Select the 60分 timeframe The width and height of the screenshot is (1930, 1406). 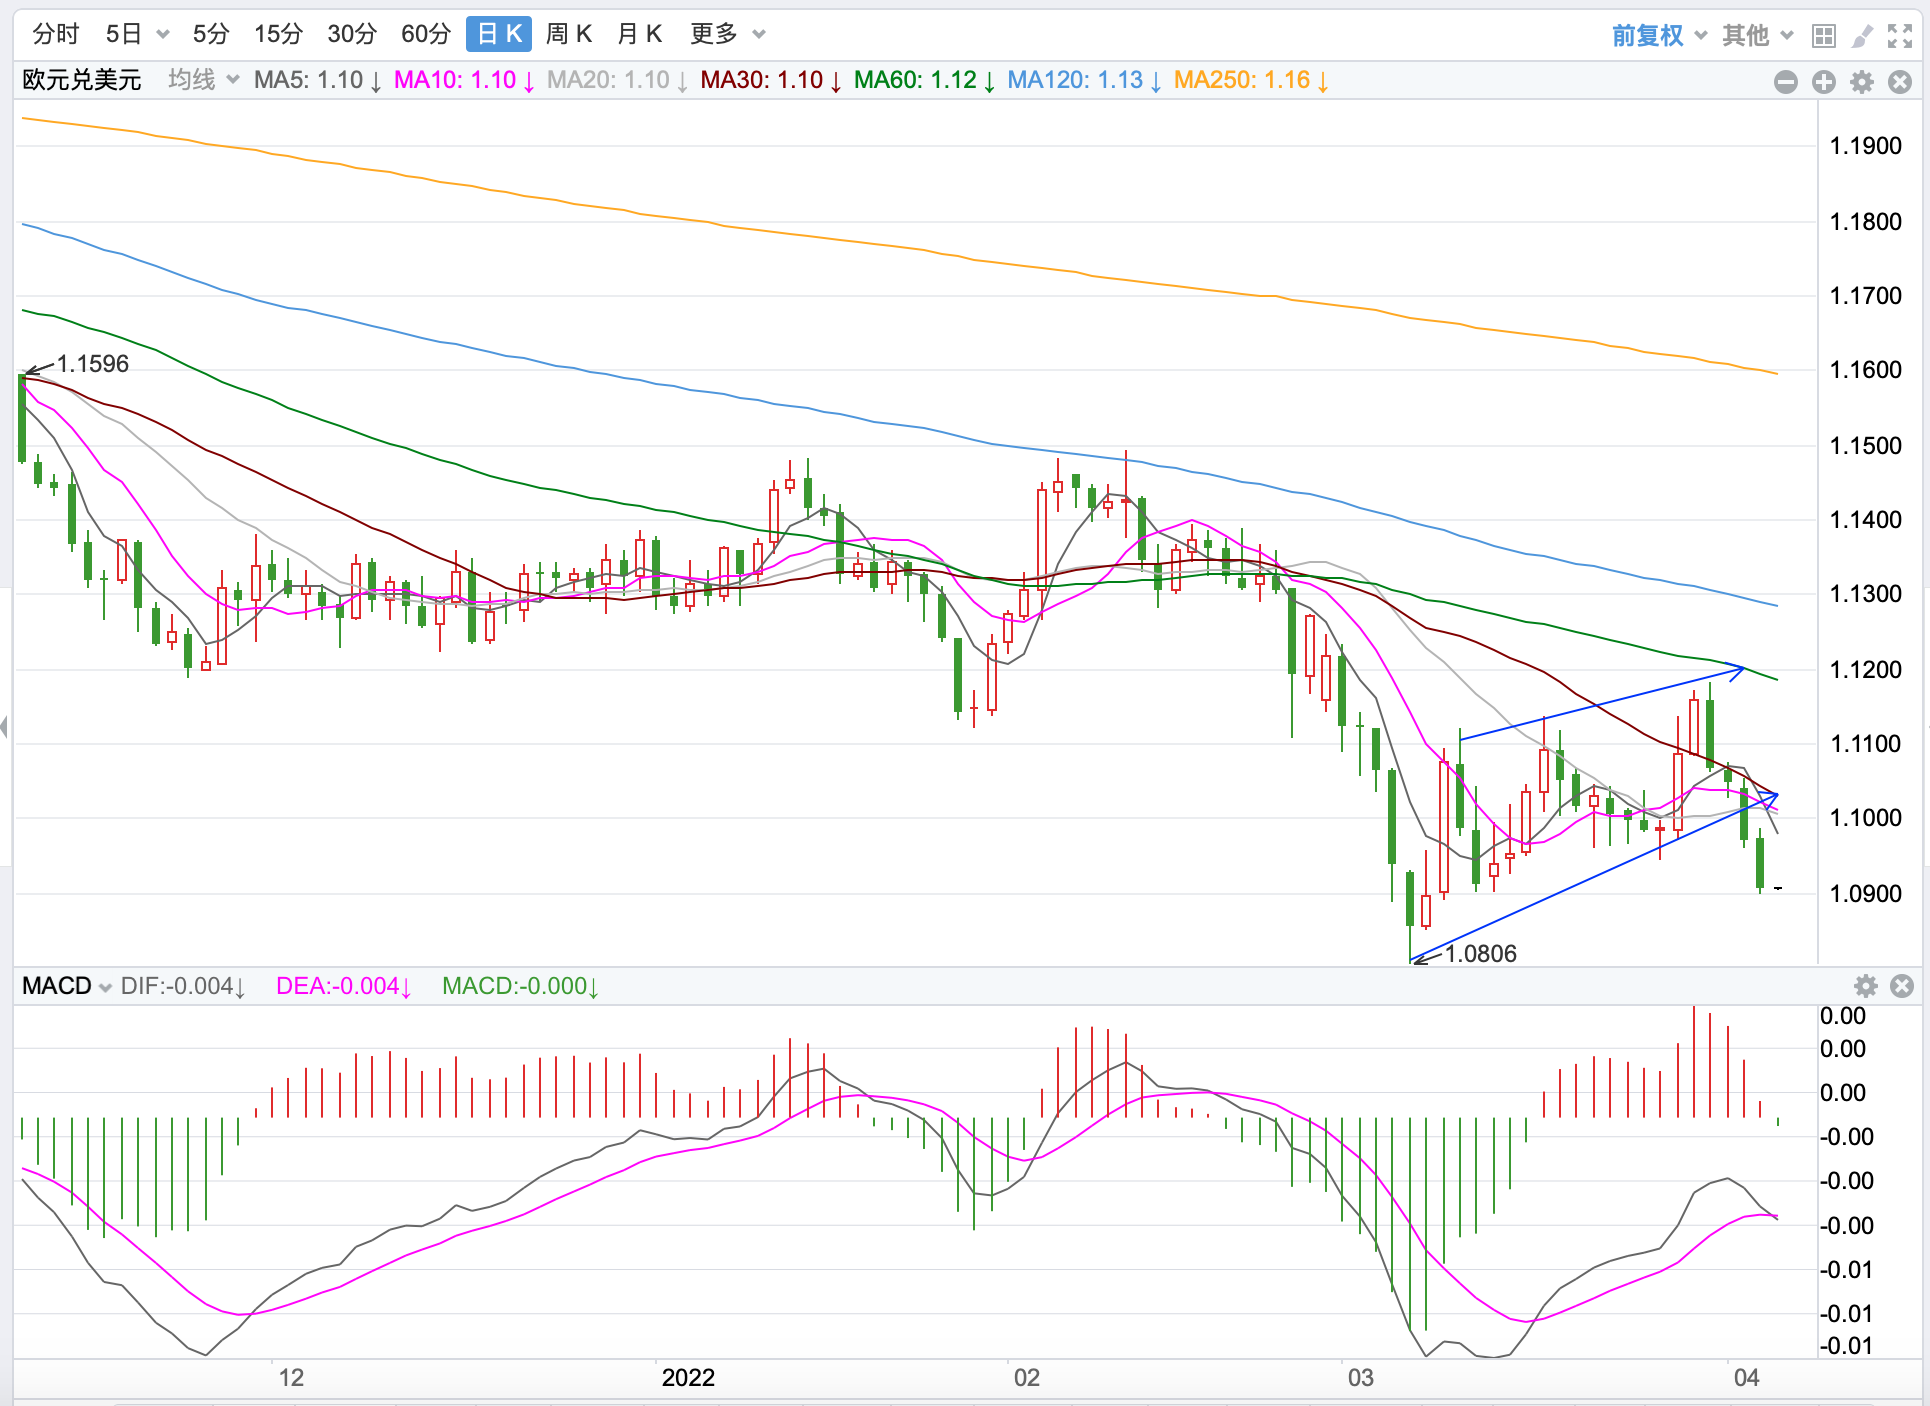click(x=425, y=34)
